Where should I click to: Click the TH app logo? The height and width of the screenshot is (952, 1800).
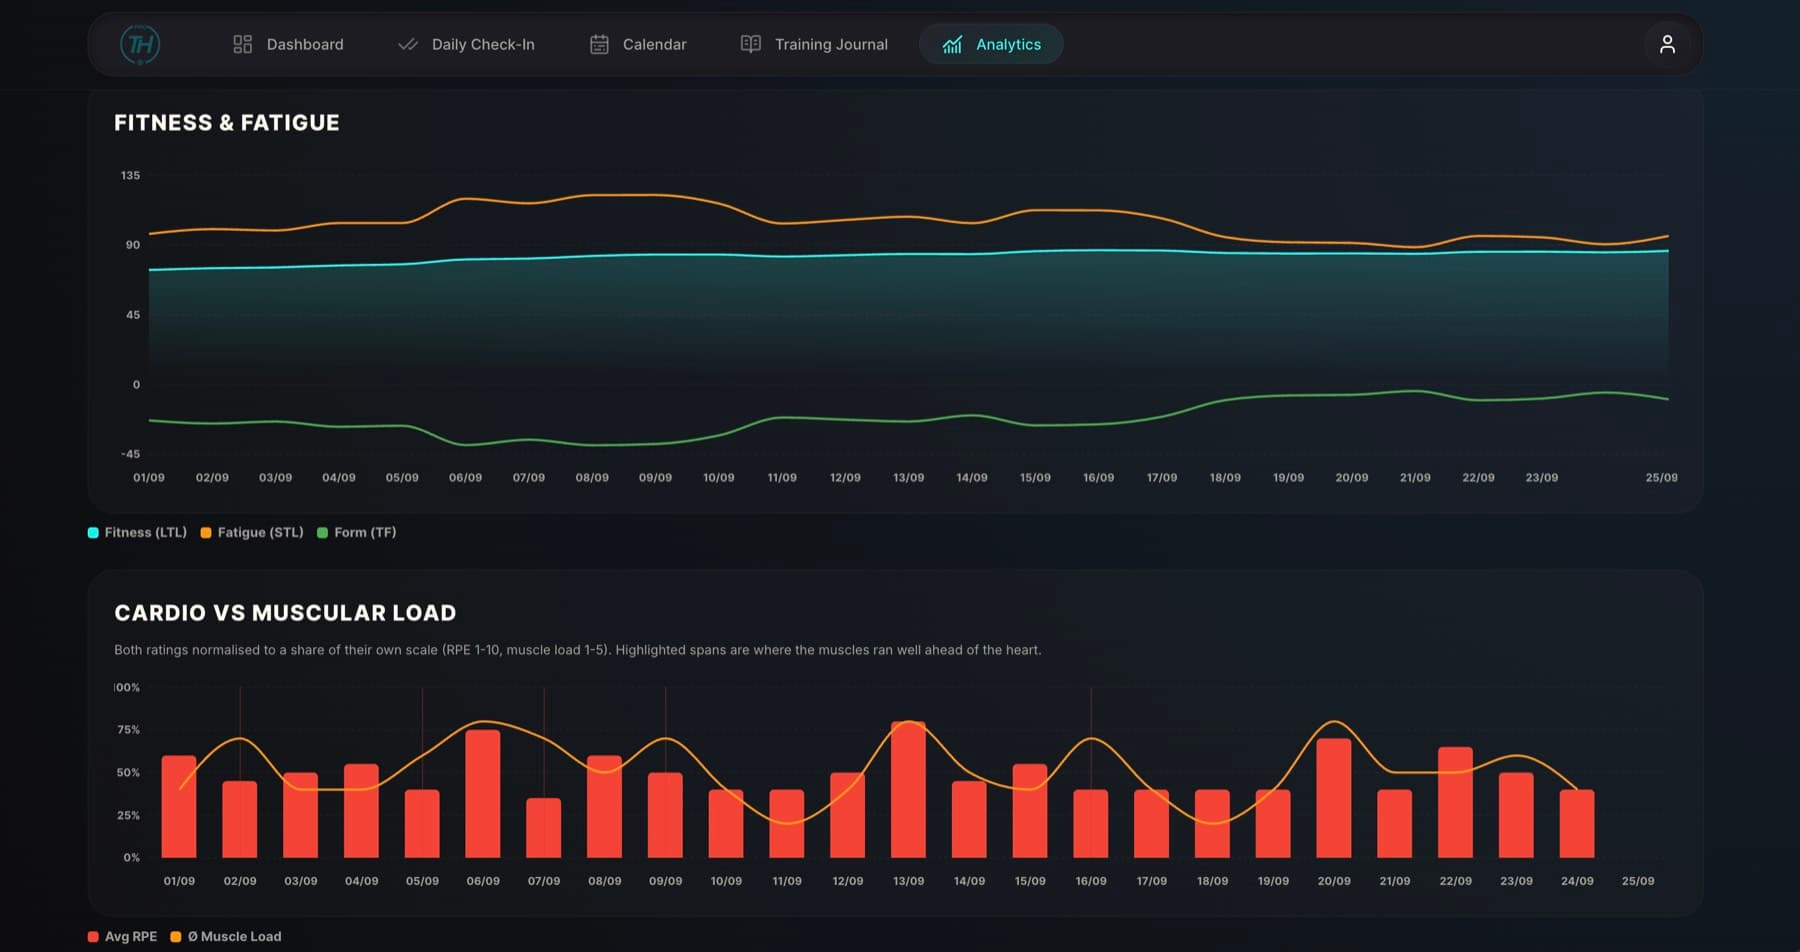[140, 44]
